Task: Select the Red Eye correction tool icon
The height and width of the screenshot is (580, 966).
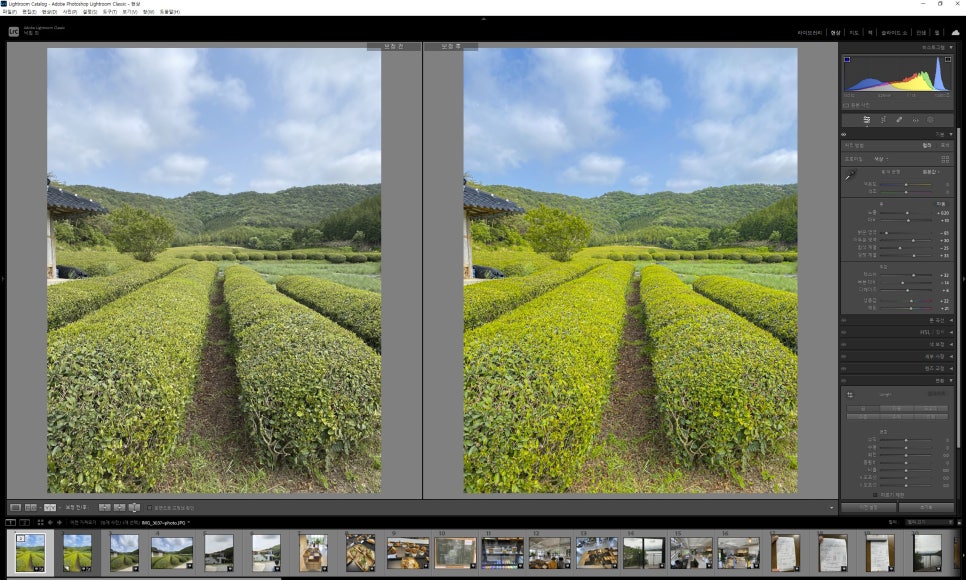Action: [914, 120]
